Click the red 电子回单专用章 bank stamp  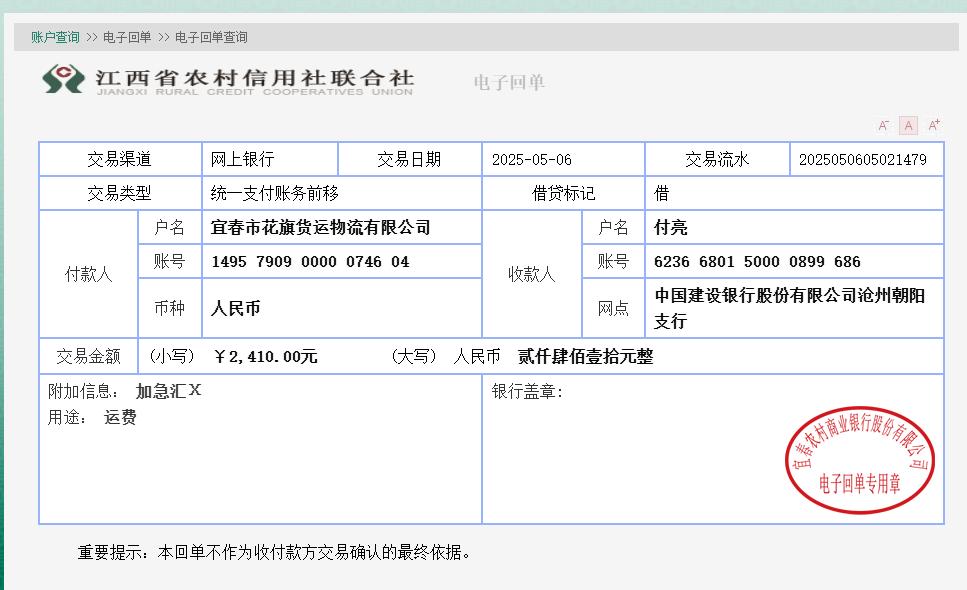tap(860, 460)
